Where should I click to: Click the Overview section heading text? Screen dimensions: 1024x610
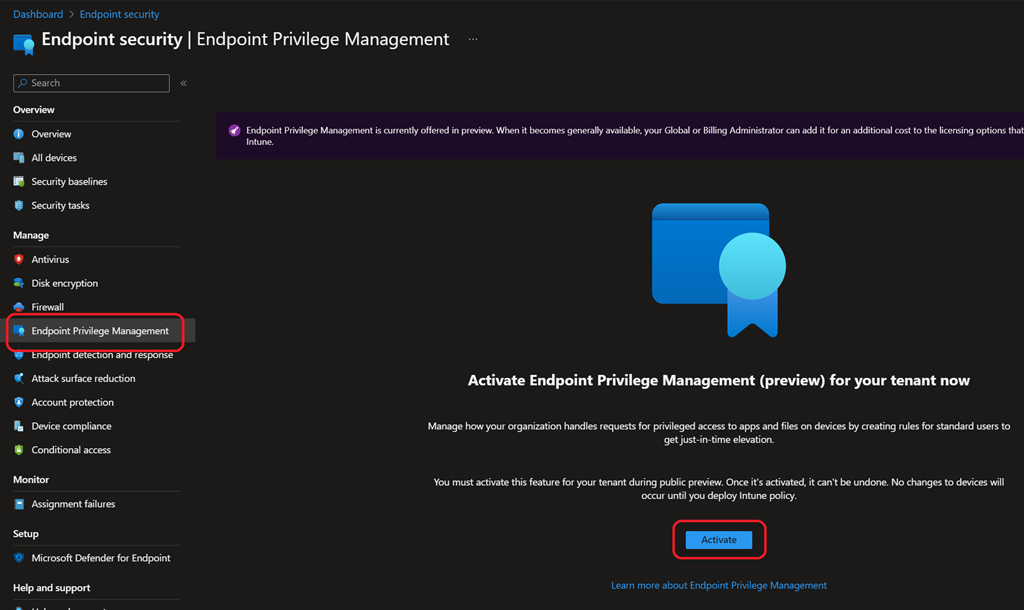pyautogui.click(x=33, y=110)
